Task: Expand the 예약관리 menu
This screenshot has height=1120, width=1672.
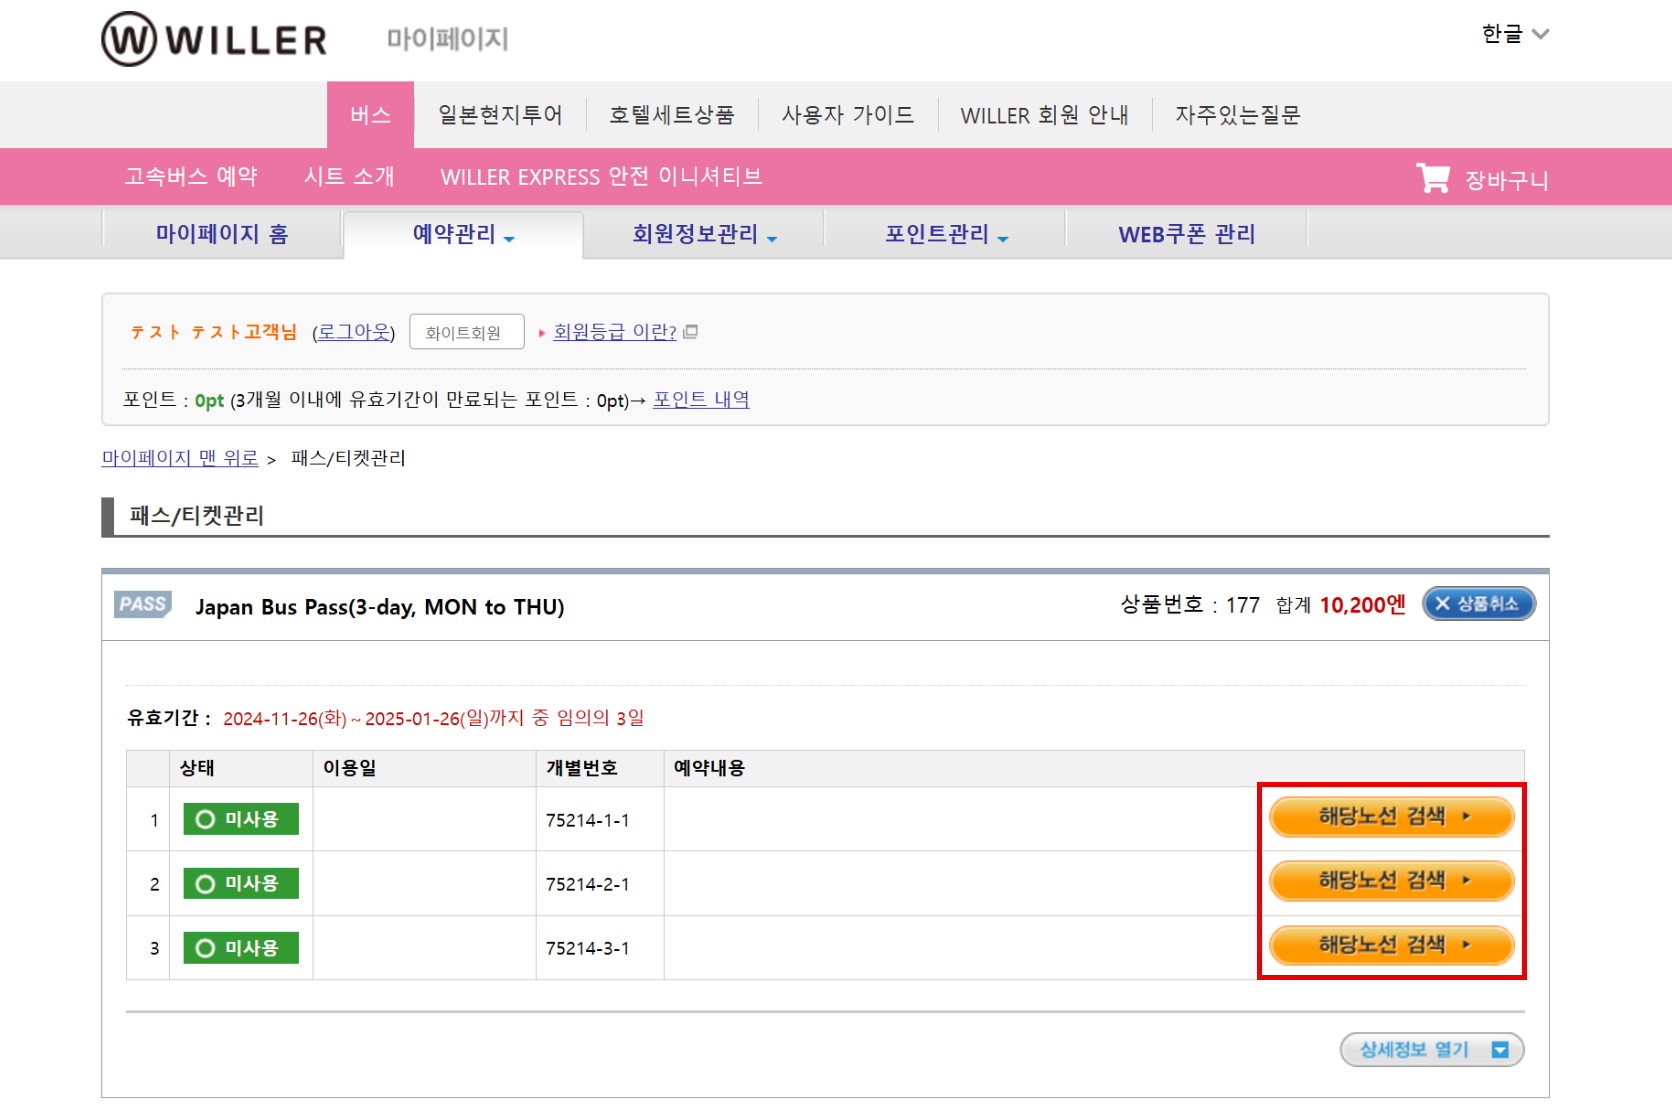Action: (463, 234)
